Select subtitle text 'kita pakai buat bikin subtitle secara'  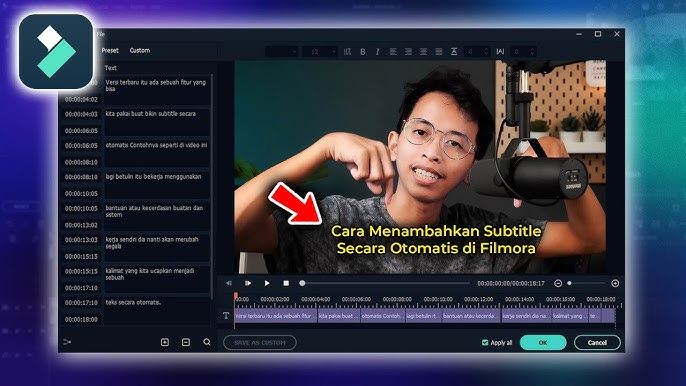[157, 123]
